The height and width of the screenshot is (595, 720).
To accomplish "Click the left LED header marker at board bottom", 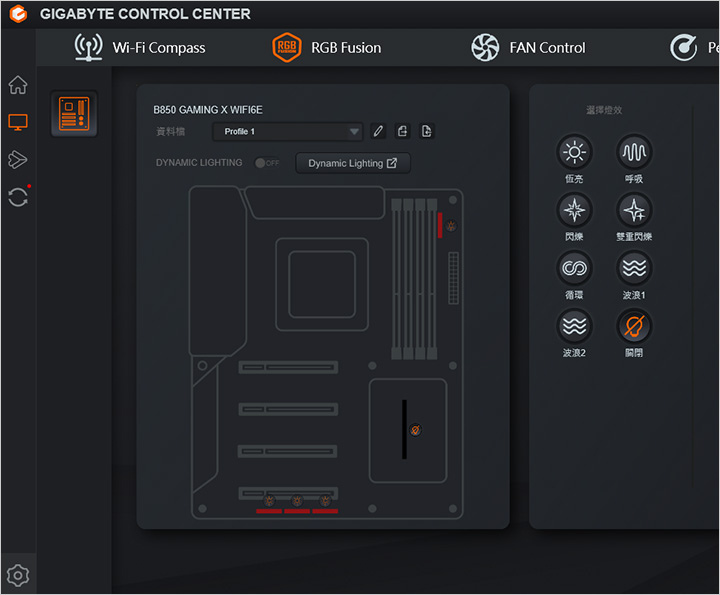I will (x=269, y=500).
